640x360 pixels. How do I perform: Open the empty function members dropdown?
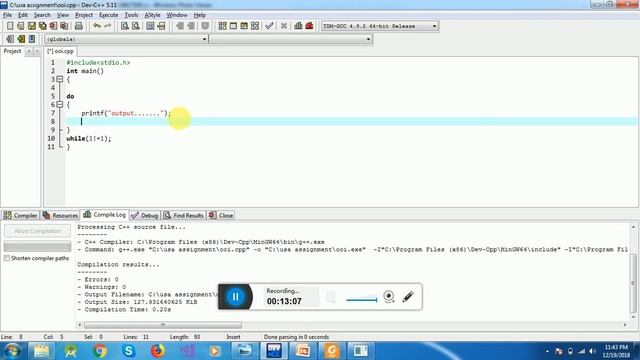291,39
